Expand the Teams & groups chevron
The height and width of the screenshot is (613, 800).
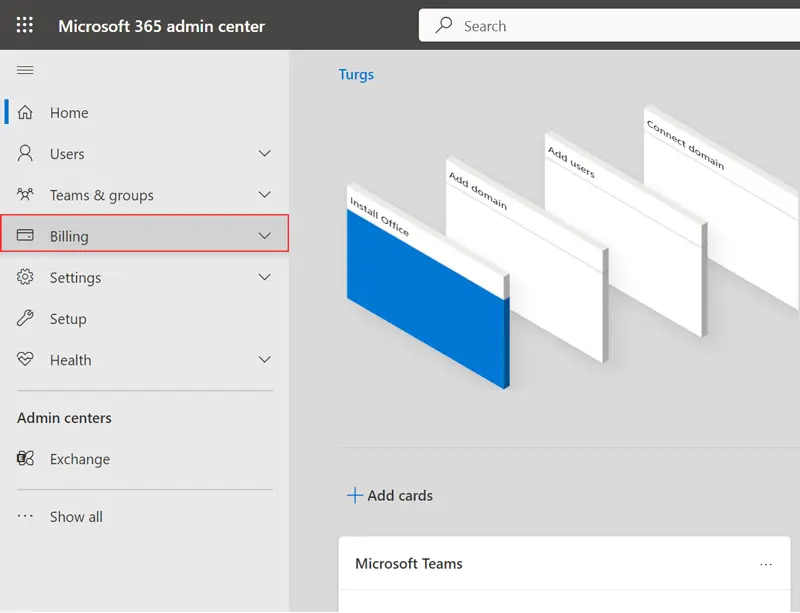tap(265, 195)
